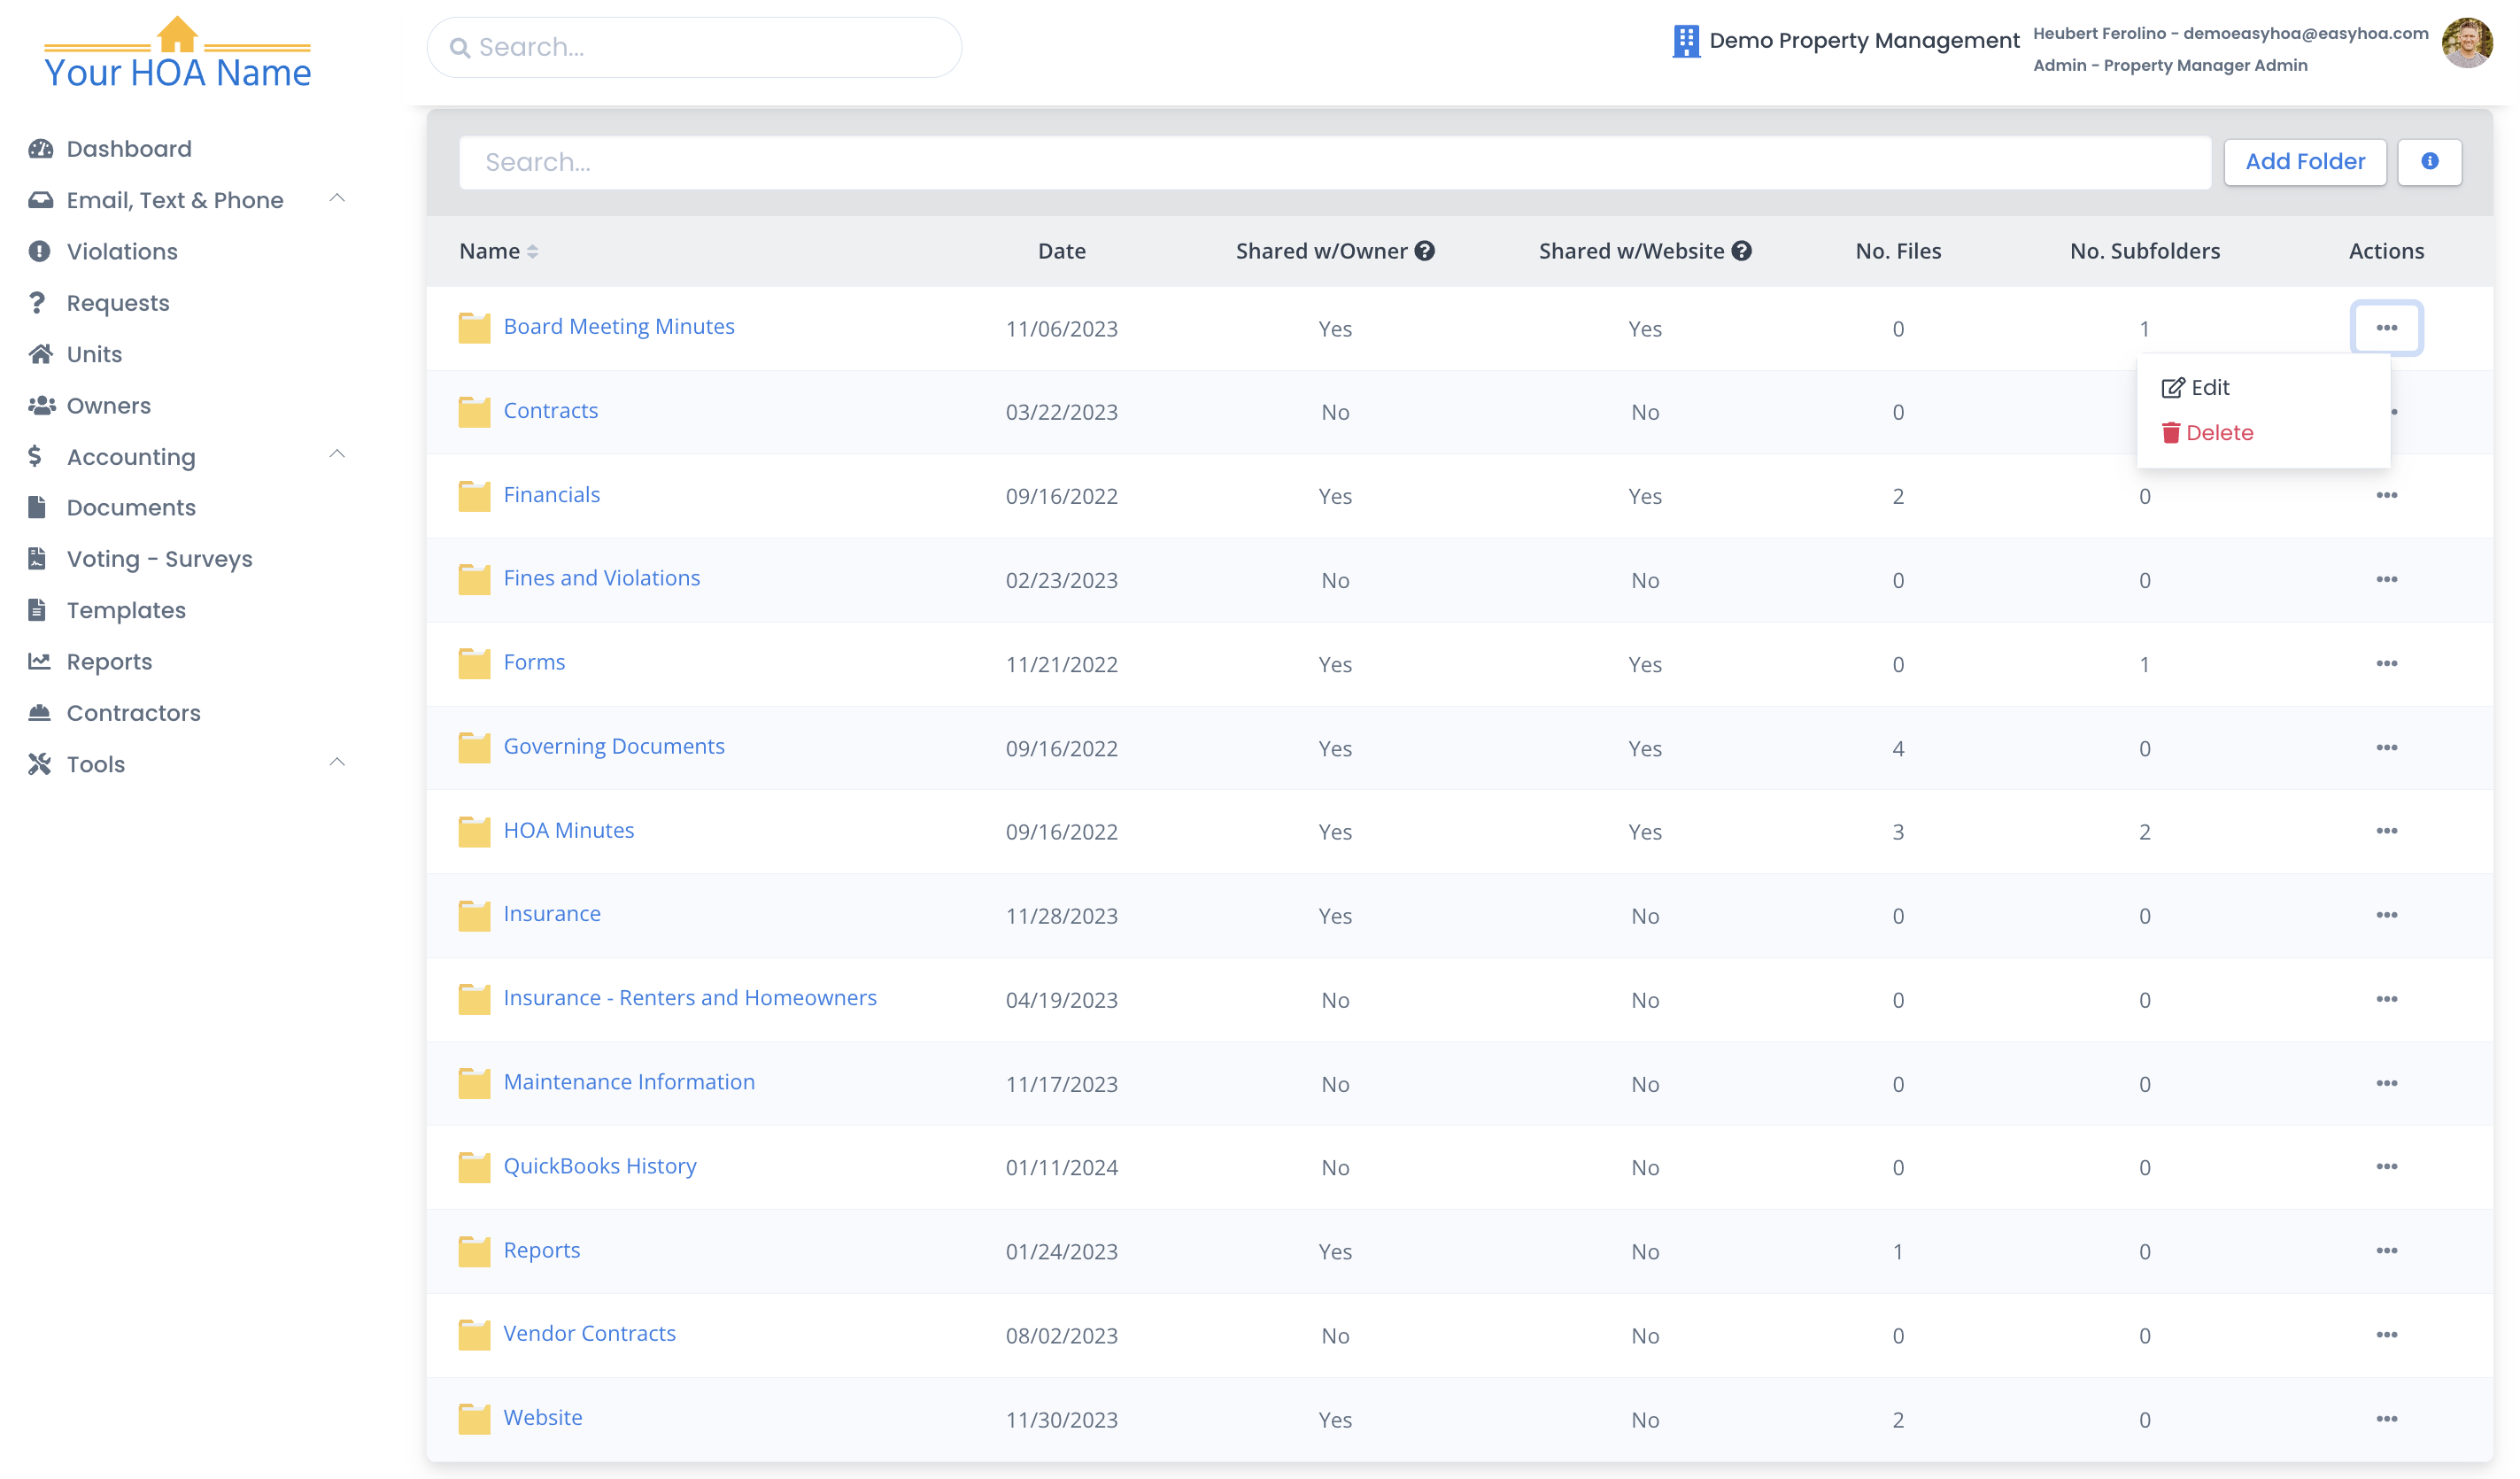Click the Accounting dollar icon
The image size is (2520, 1479).
(36, 456)
